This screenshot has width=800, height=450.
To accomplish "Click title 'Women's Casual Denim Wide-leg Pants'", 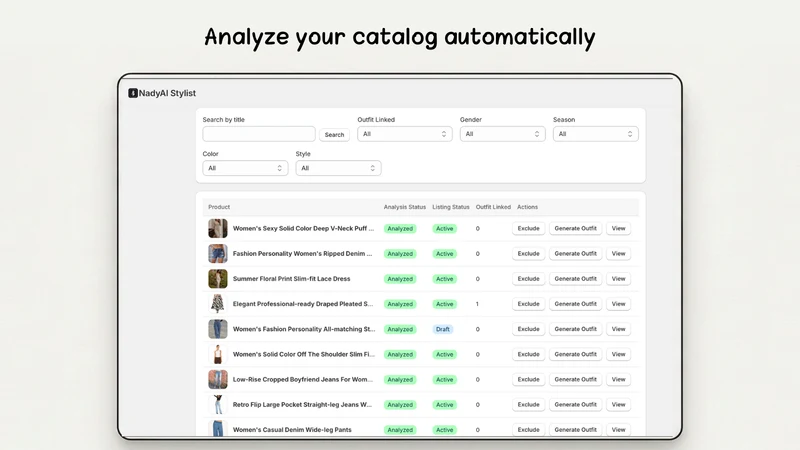I will pos(292,430).
